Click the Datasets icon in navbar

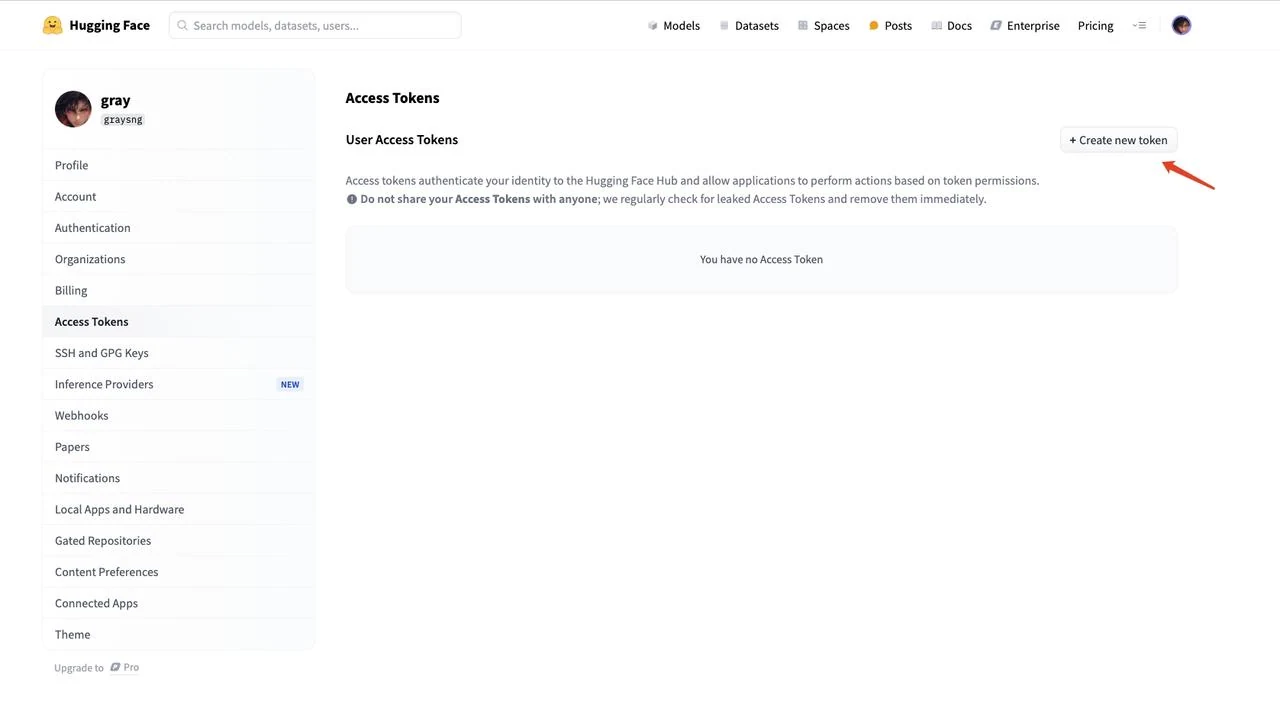(724, 26)
